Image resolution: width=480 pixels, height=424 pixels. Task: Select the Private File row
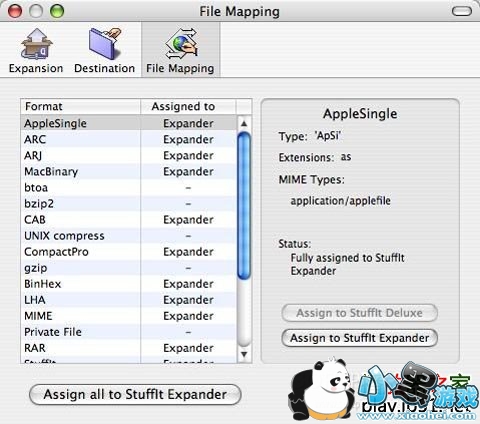(128, 332)
